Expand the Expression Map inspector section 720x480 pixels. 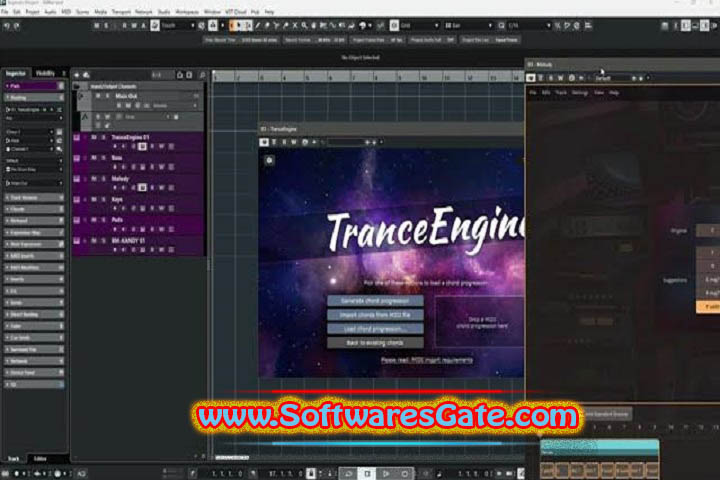tap(34, 232)
